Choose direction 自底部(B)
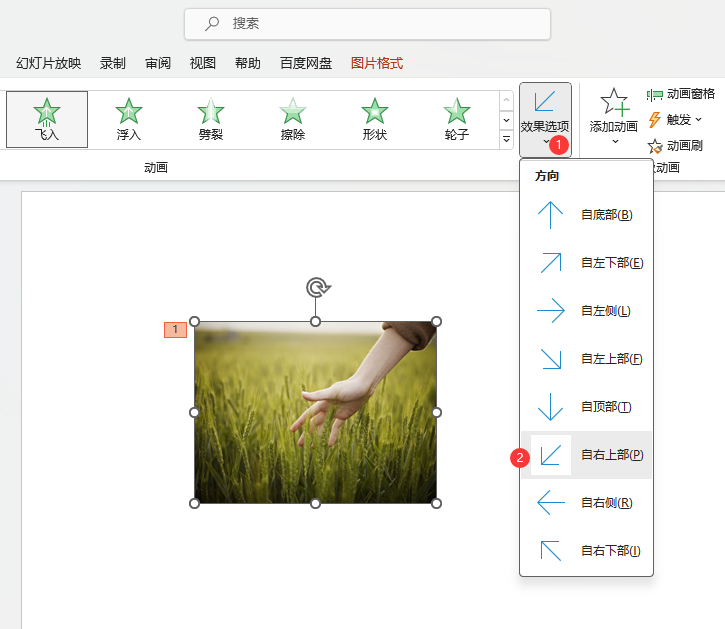The width and height of the screenshot is (725, 629). (x=586, y=215)
